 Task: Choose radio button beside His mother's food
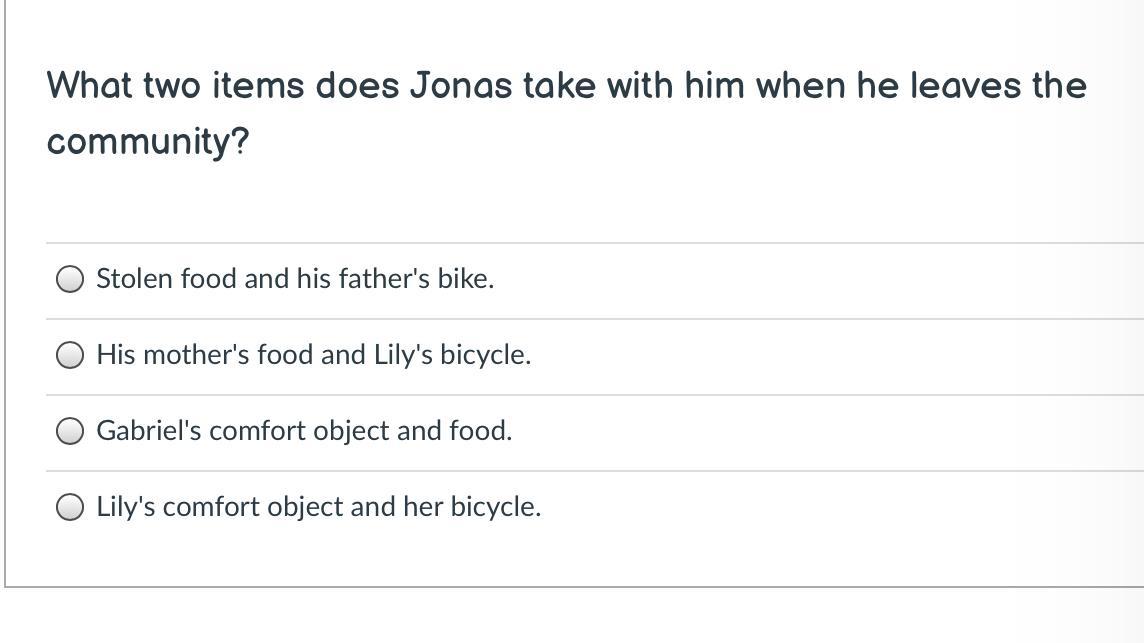70,356
